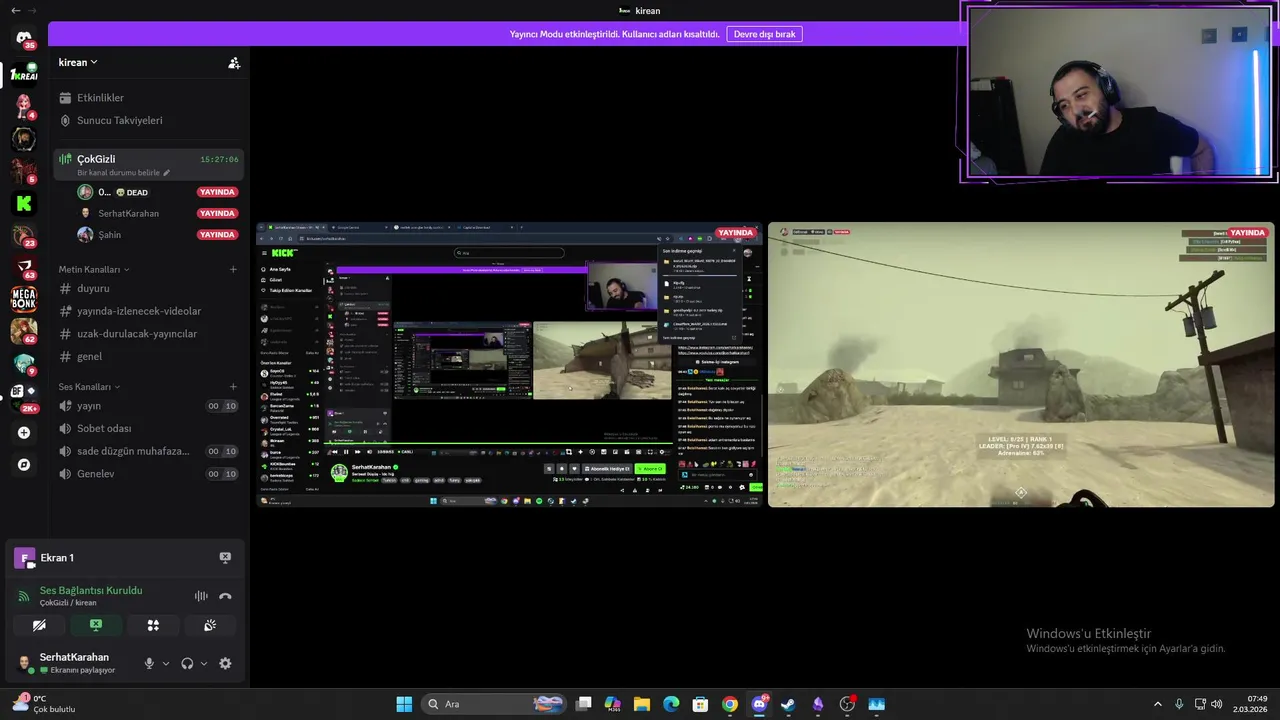Toggle the camera on in voice panel
This screenshot has height=720, width=1280.
click(x=39, y=625)
